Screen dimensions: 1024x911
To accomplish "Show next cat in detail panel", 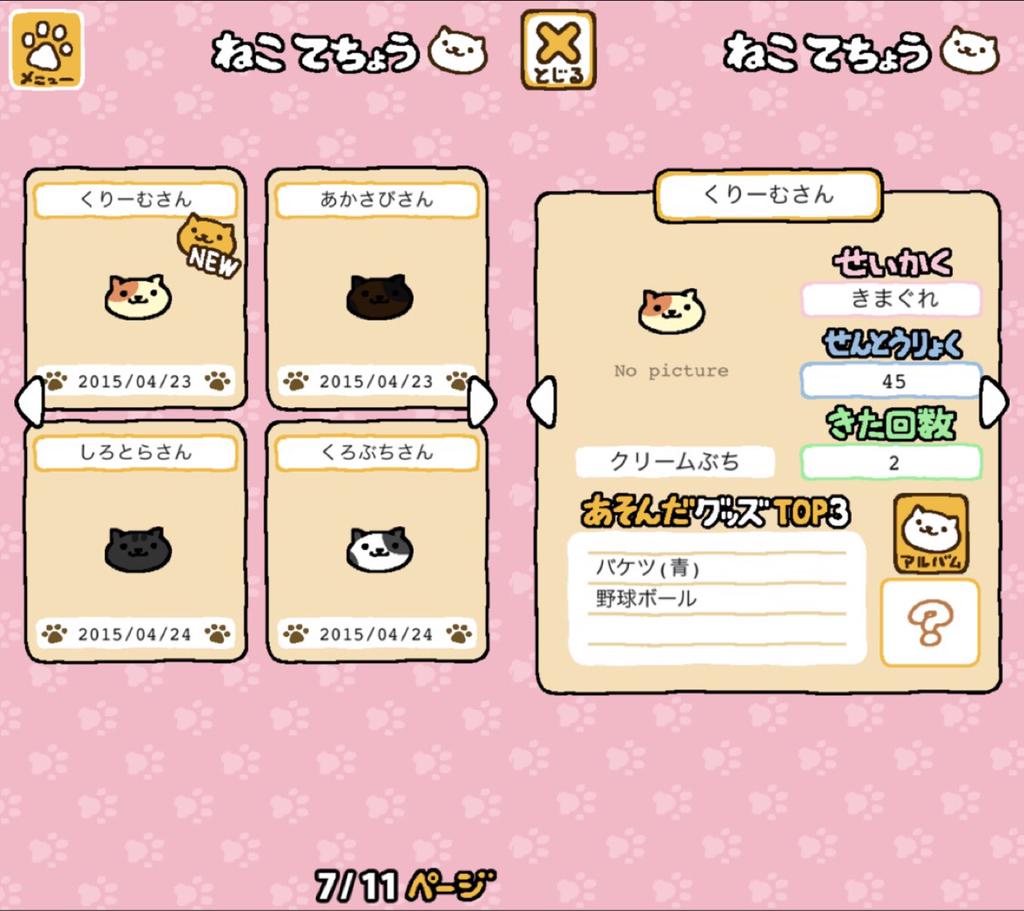I will pos(994,402).
